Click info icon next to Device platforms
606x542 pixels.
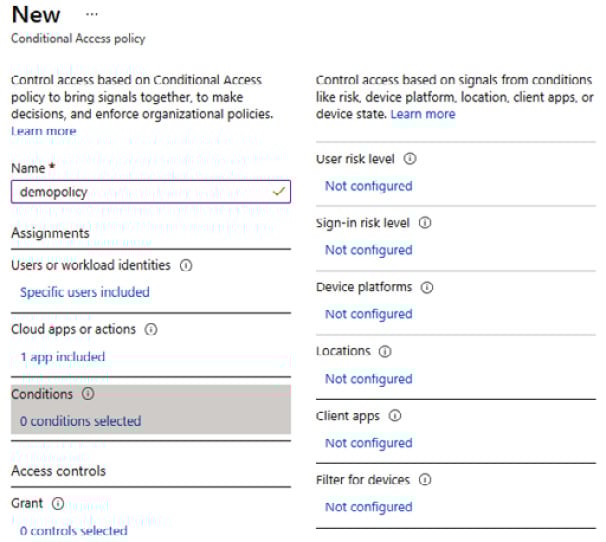(427, 287)
